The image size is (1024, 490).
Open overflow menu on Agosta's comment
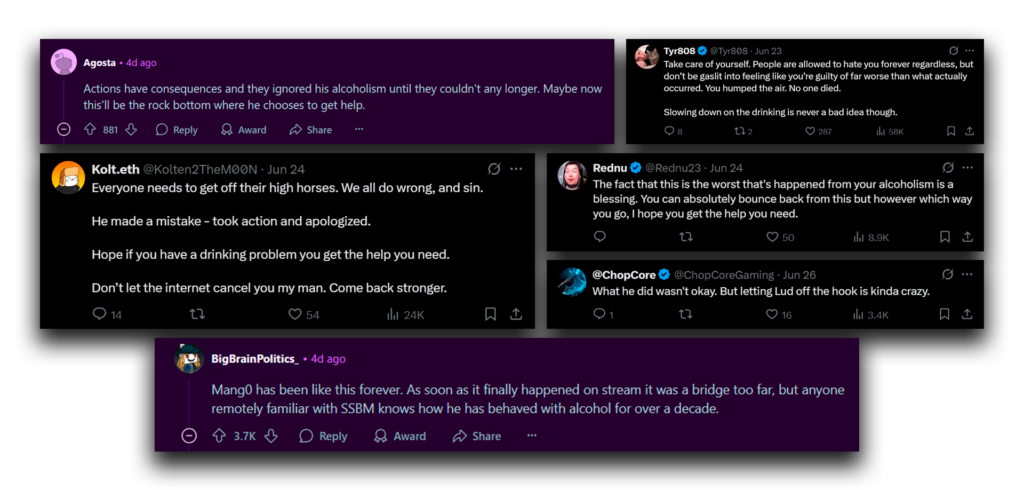coord(359,130)
